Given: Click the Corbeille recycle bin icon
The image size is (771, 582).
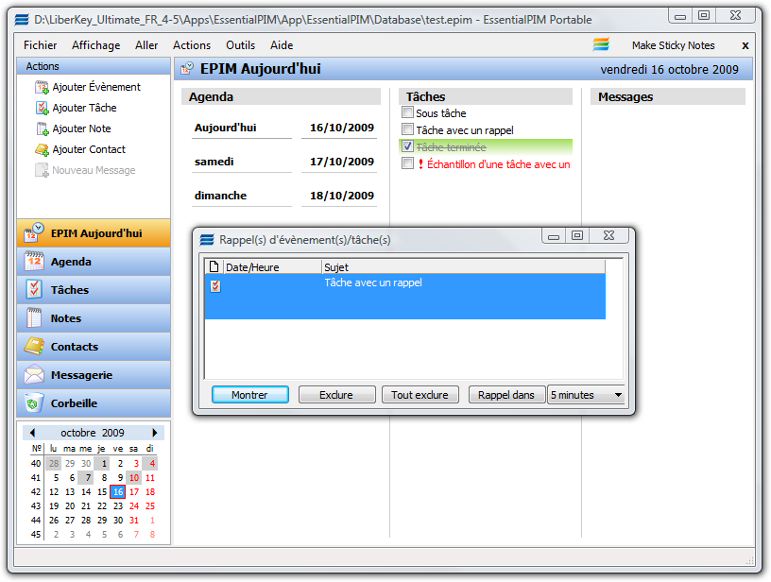Looking at the screenshot, I should click(34, 403).
